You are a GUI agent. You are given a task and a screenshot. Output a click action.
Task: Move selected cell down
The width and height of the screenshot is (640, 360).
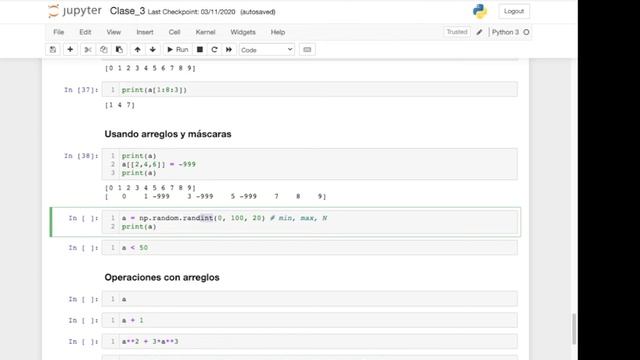click(153, 50)
